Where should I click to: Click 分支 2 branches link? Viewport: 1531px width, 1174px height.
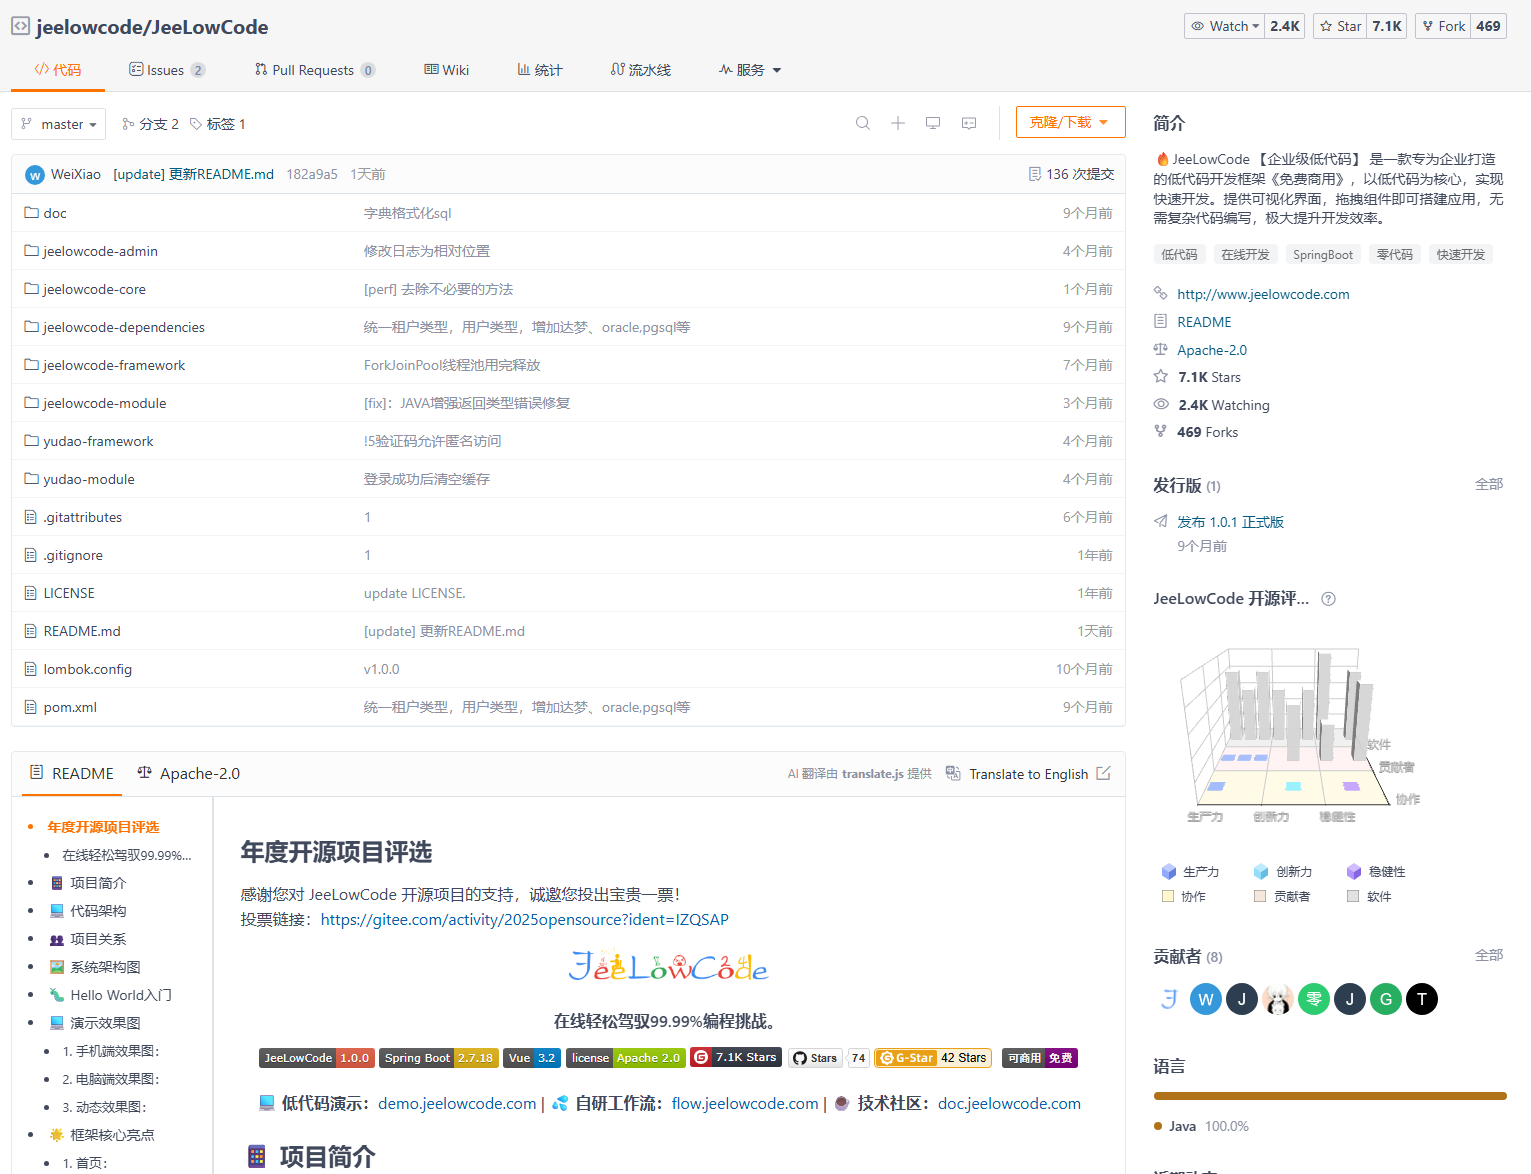pos(150,124)
